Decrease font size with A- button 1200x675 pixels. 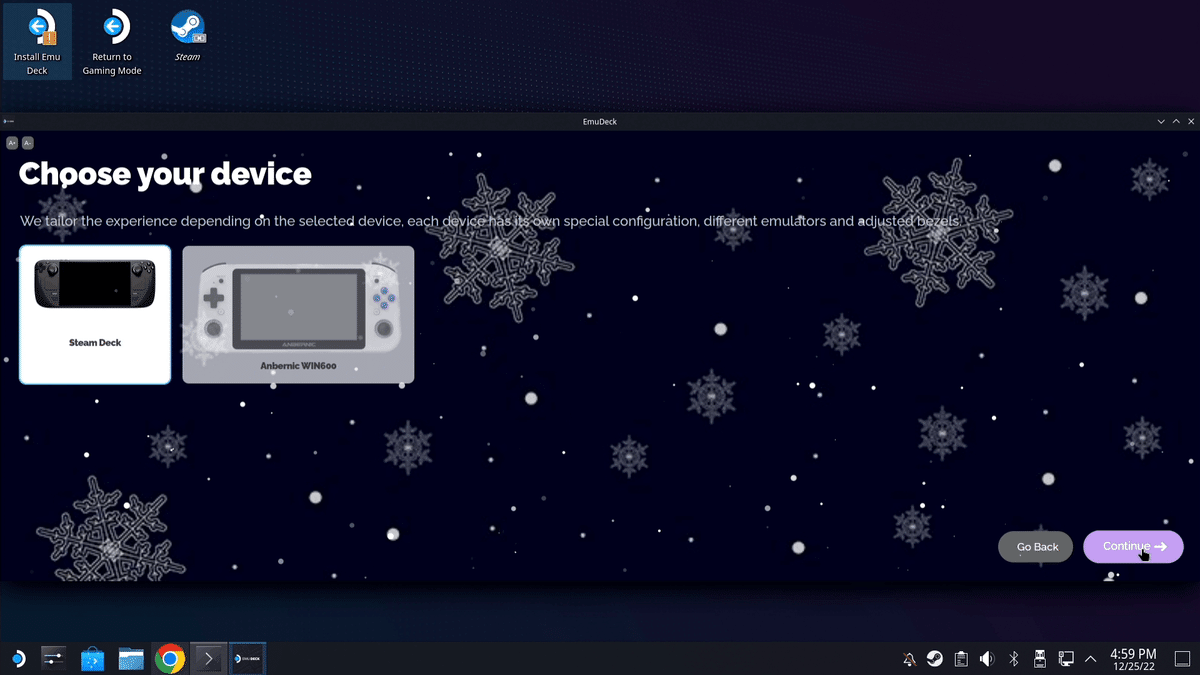(x=28, y=143)
